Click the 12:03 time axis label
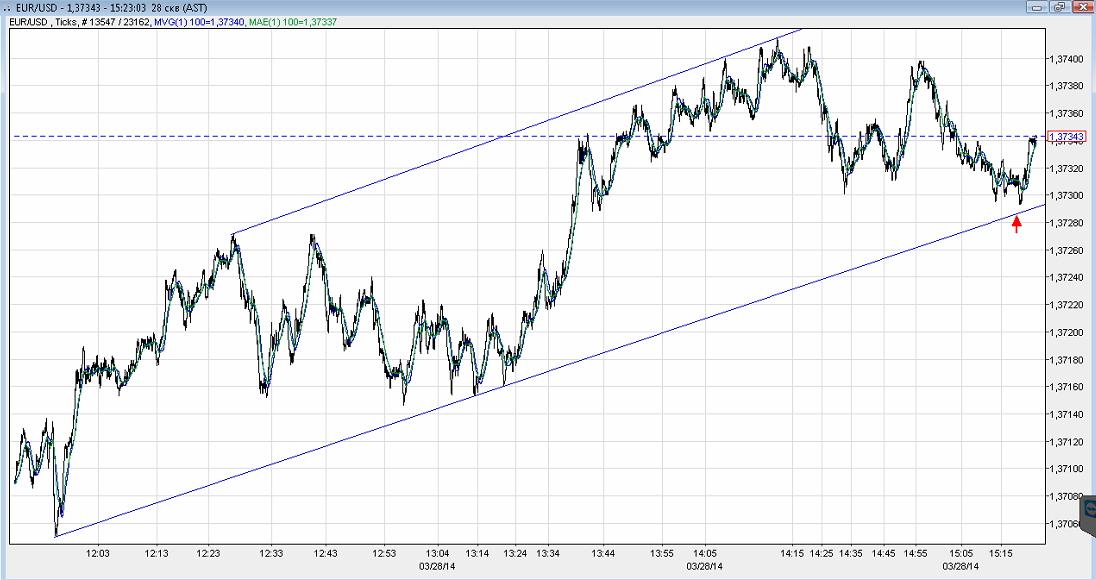1096x580 pixels. pos(98,553)
